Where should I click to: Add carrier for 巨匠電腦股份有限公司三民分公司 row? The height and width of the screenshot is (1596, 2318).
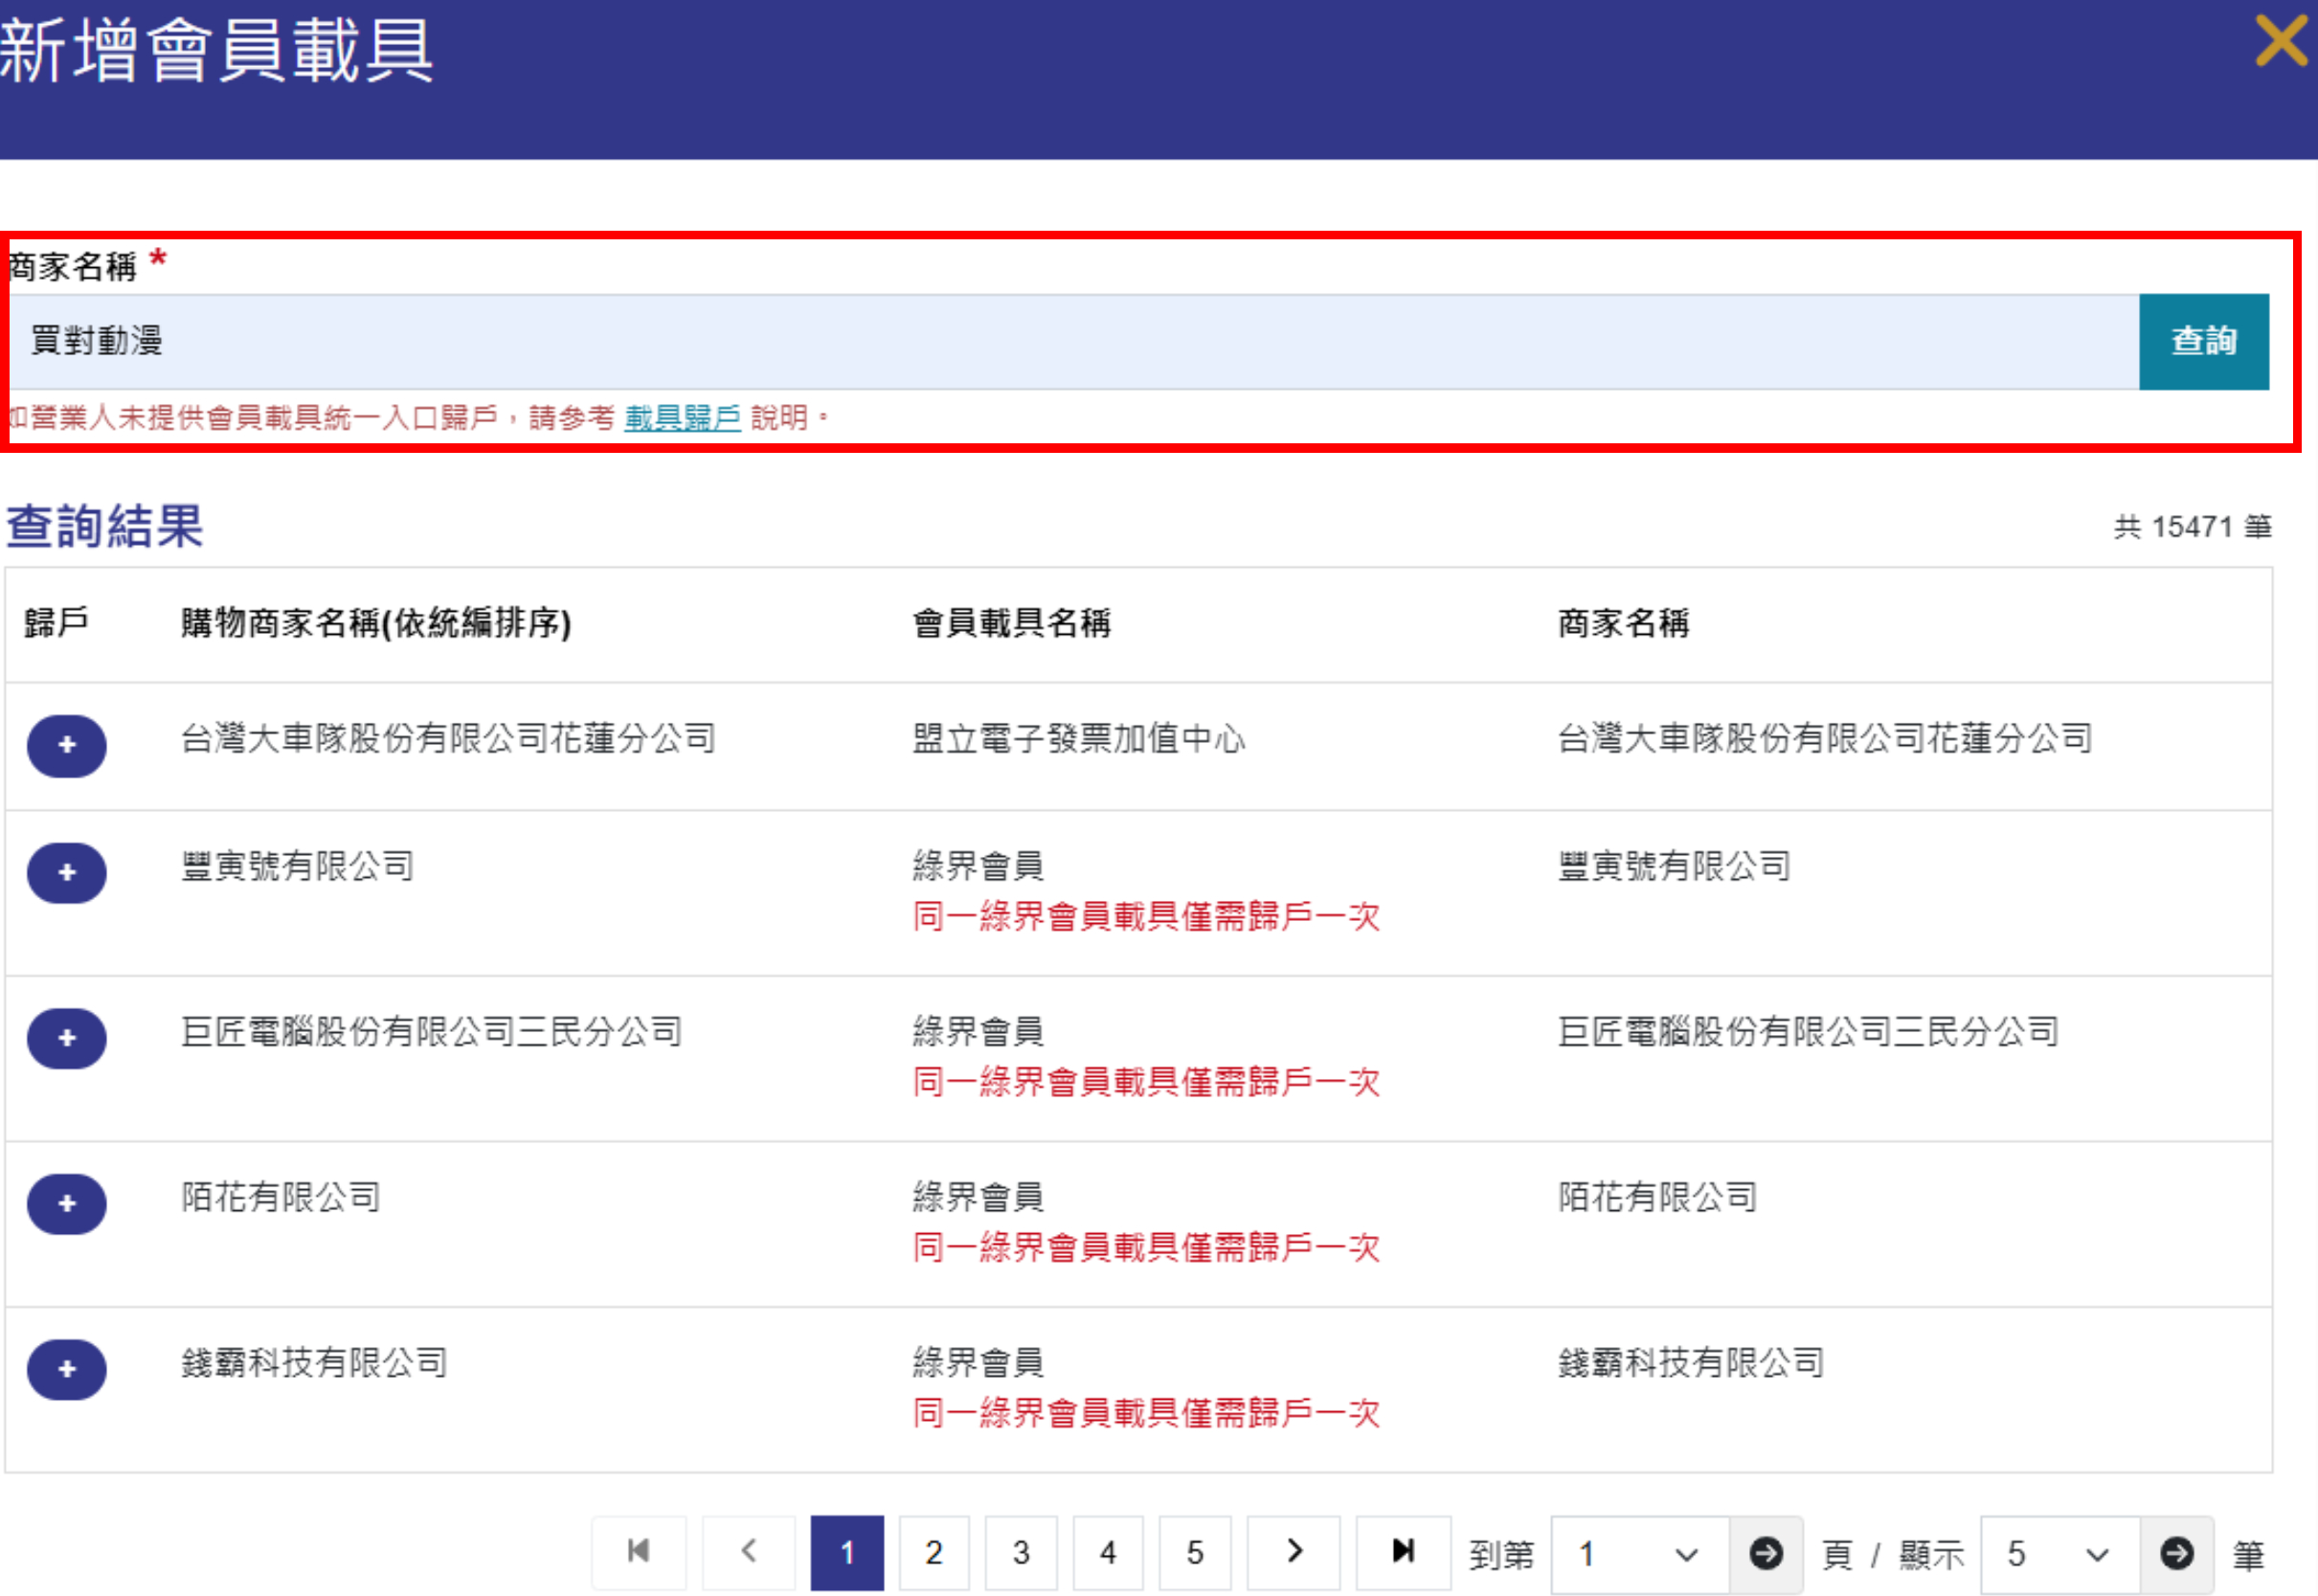coord(67,1038)
